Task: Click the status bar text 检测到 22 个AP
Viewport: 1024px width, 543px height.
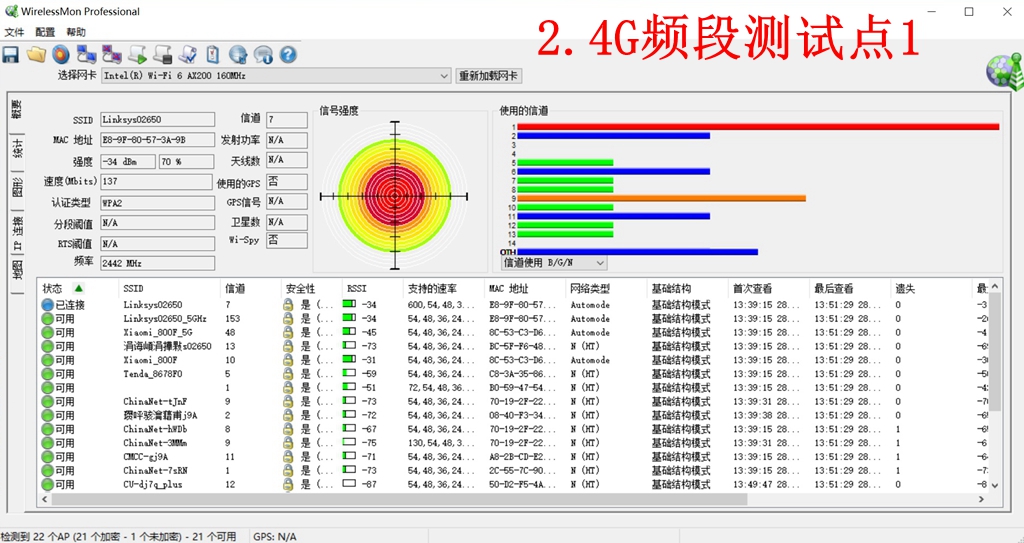Action: click(x=119, y=536)
